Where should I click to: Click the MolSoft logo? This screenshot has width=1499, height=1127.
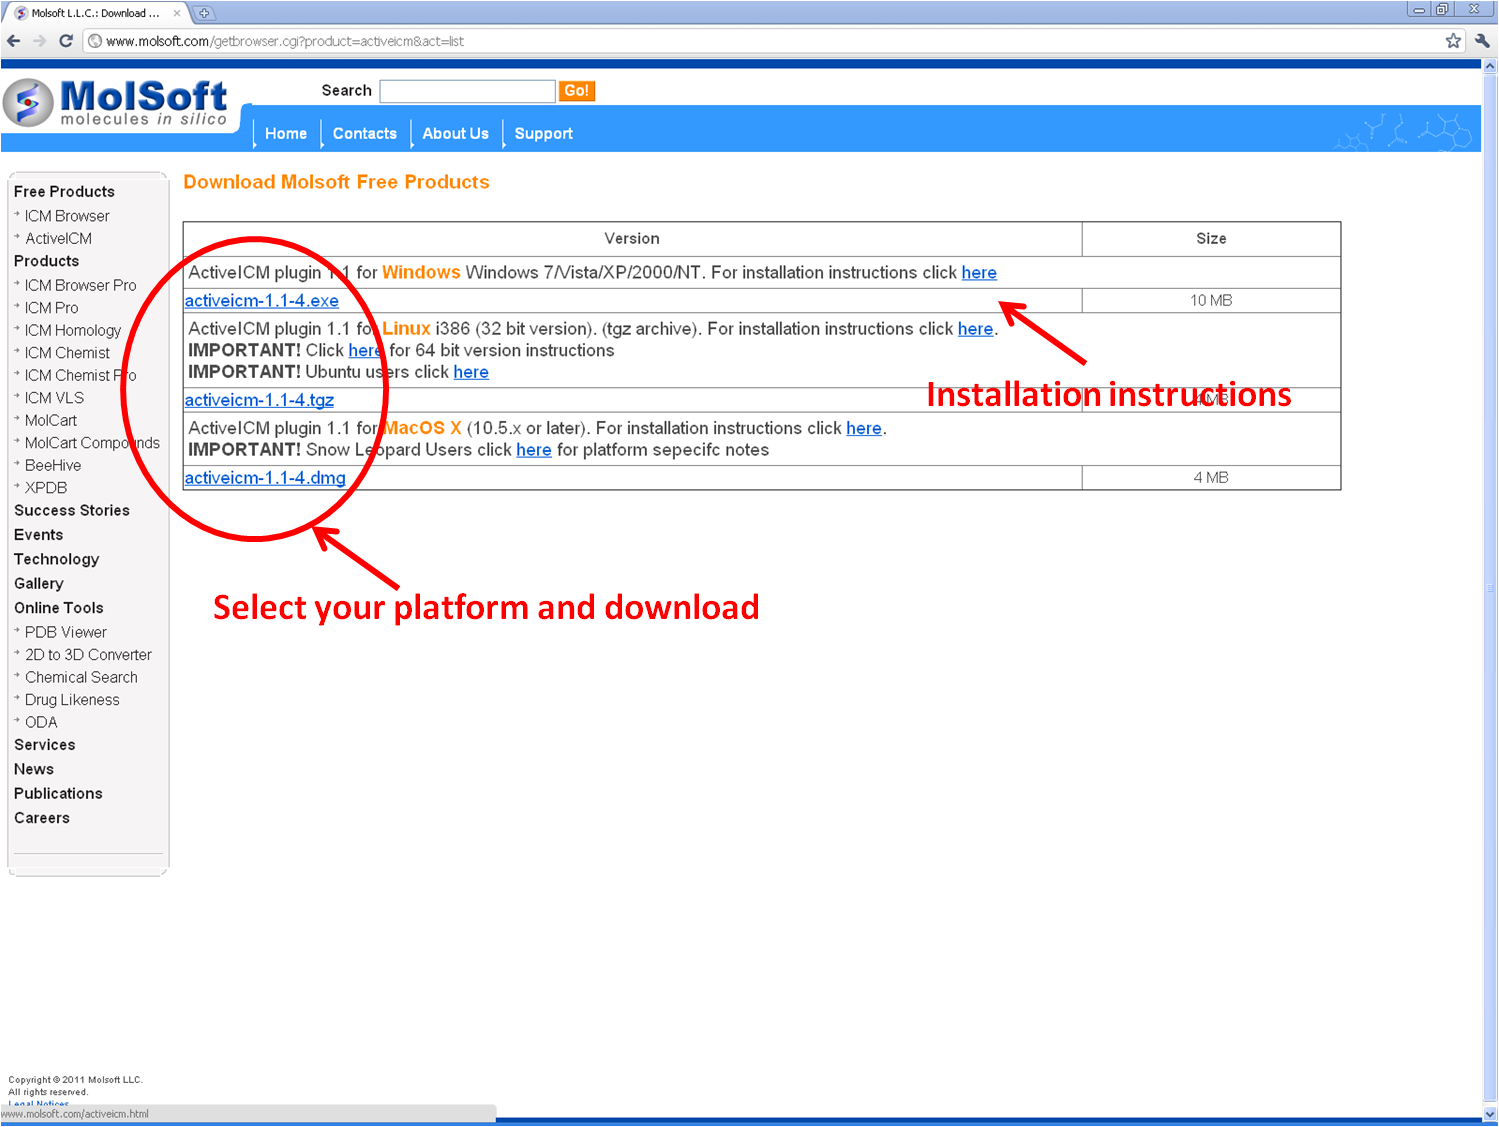116,103
